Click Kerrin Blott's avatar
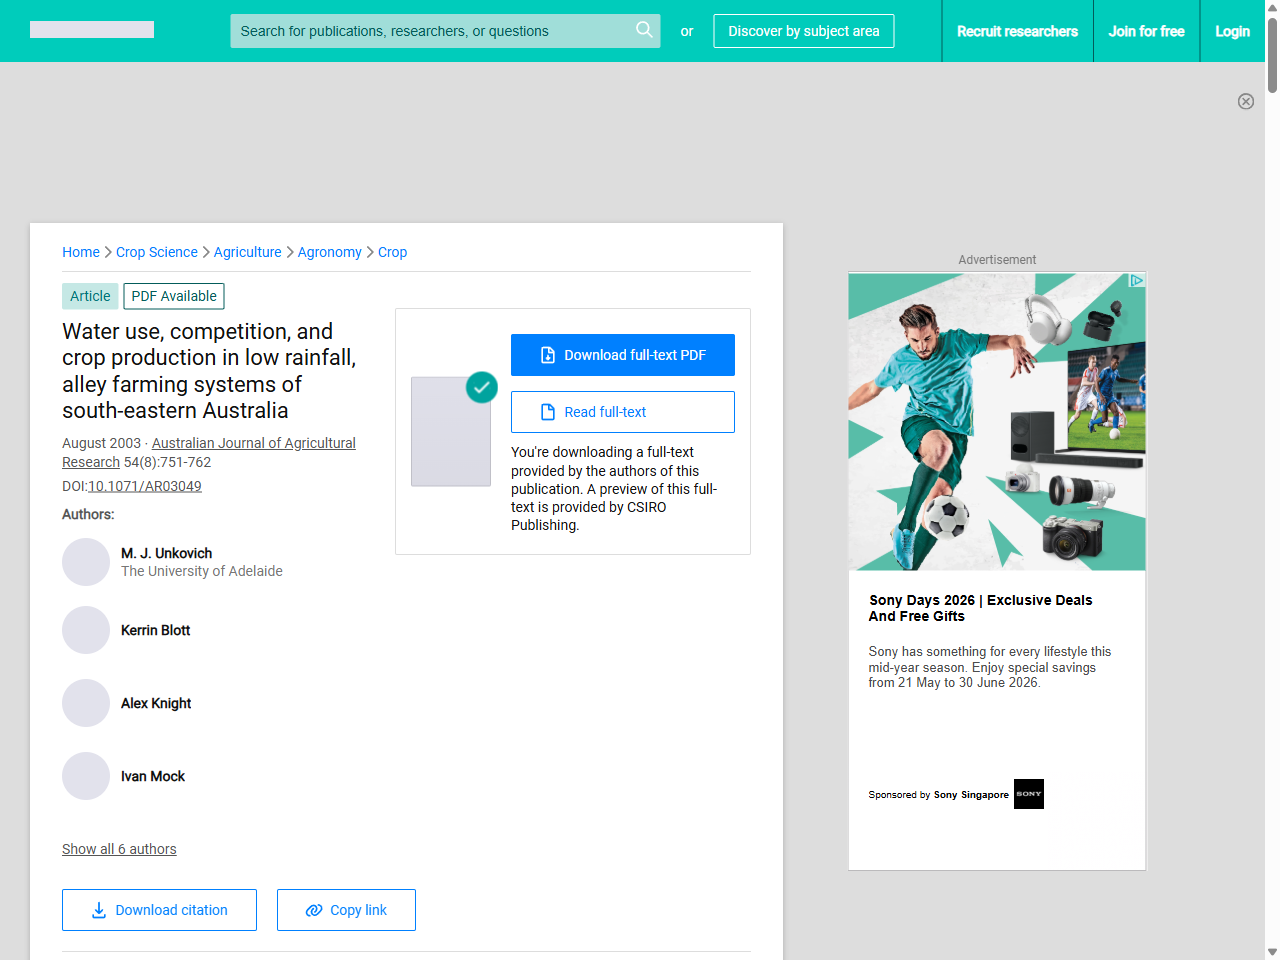Image resolution: width=1280 pixels, height=960 pixels. pos(86,630)
